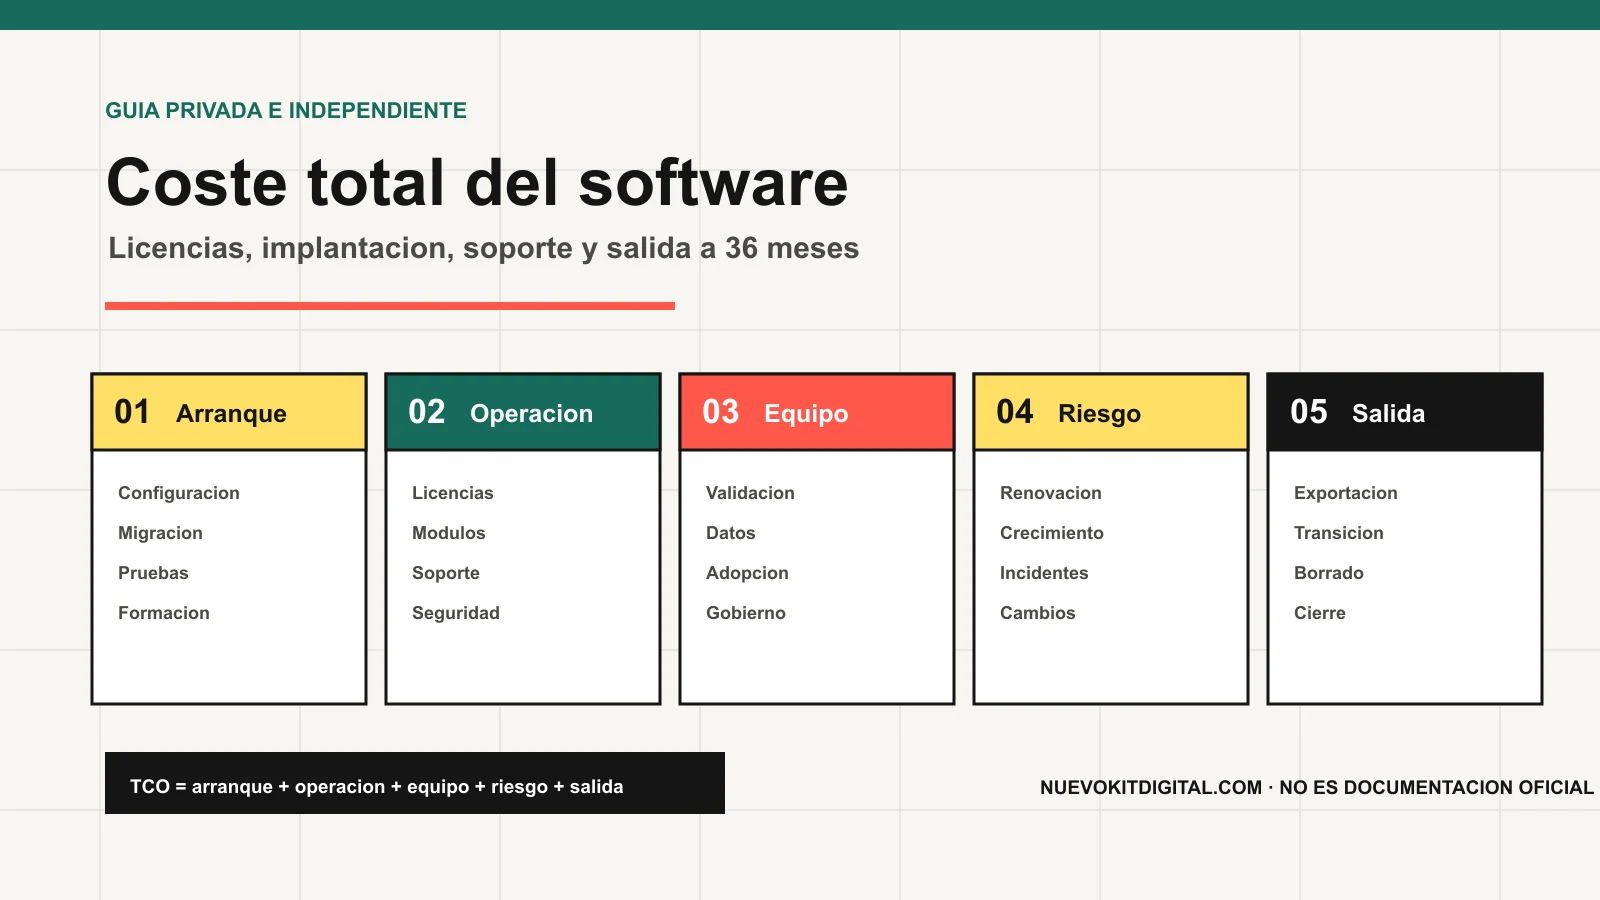Click the '01 Arranque' card header
Image resolution: width=1600 pixels, height=900 pixels.
point(229,412)
